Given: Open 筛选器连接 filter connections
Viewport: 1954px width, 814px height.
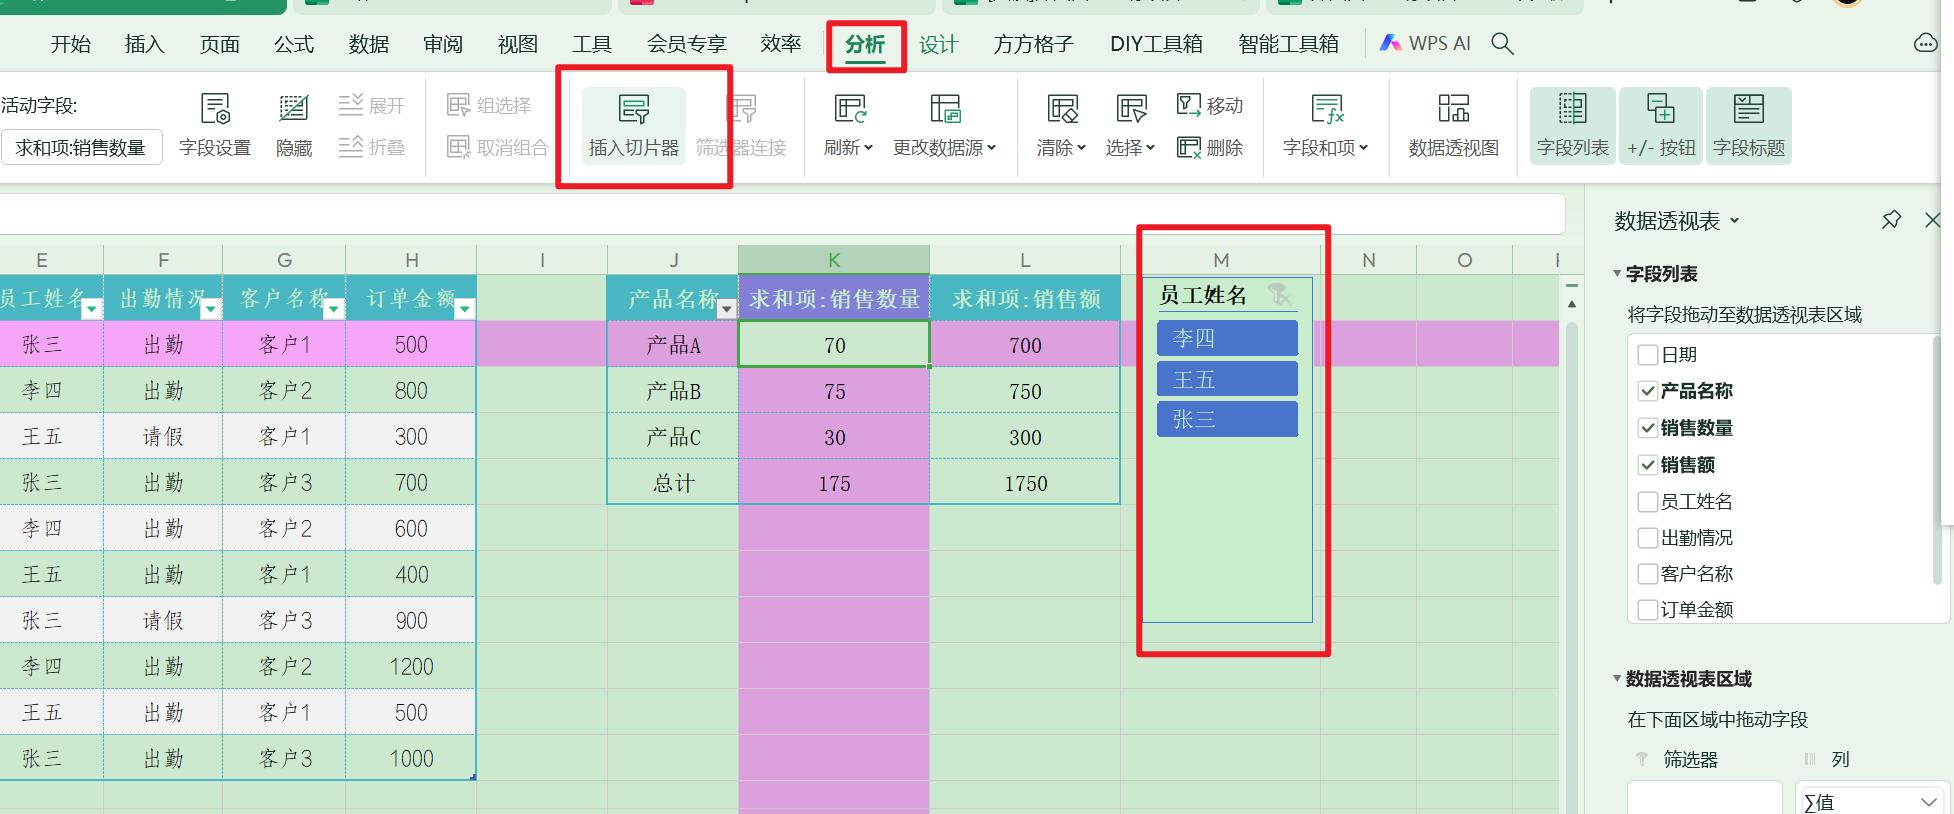Looking at the screenshot, I should point(741,125).
